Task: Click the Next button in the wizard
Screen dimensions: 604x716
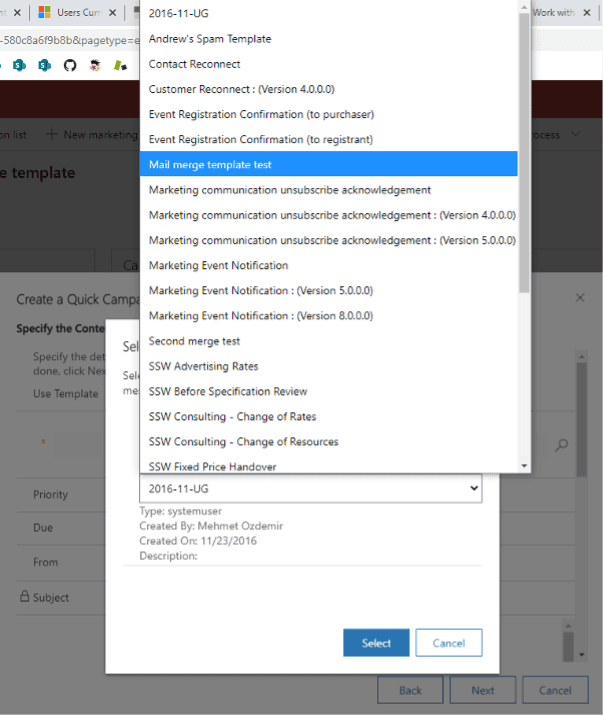Action: [482, 690]
